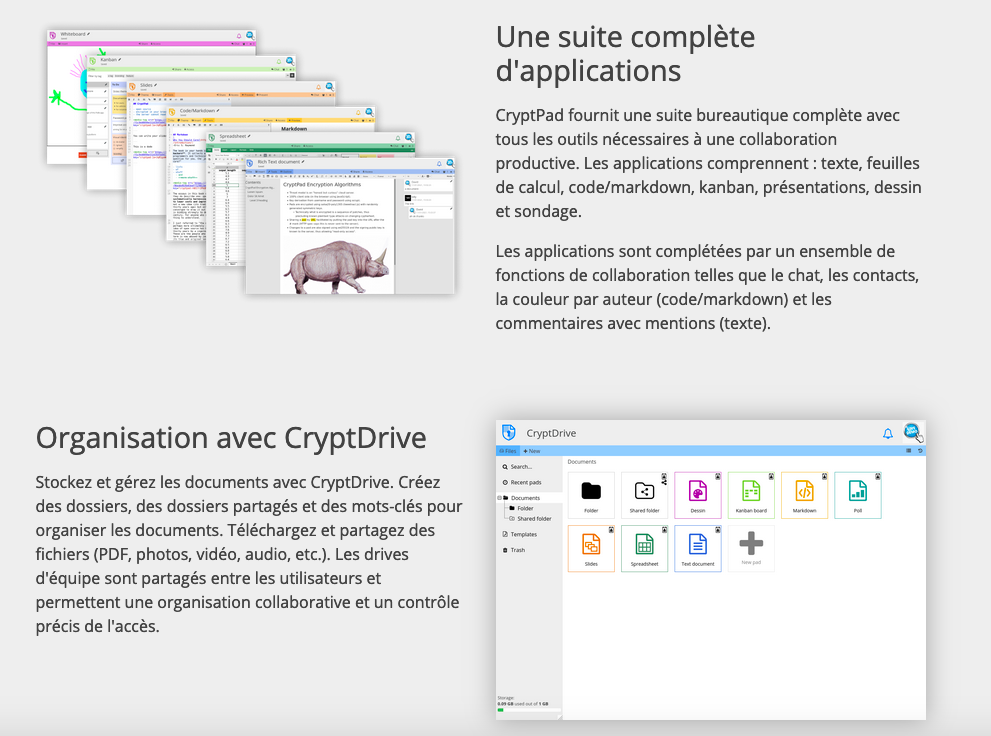The image size is (991, 736).
Task: Select Shared folder item in the sidebar tree
Action: [530, 519]
